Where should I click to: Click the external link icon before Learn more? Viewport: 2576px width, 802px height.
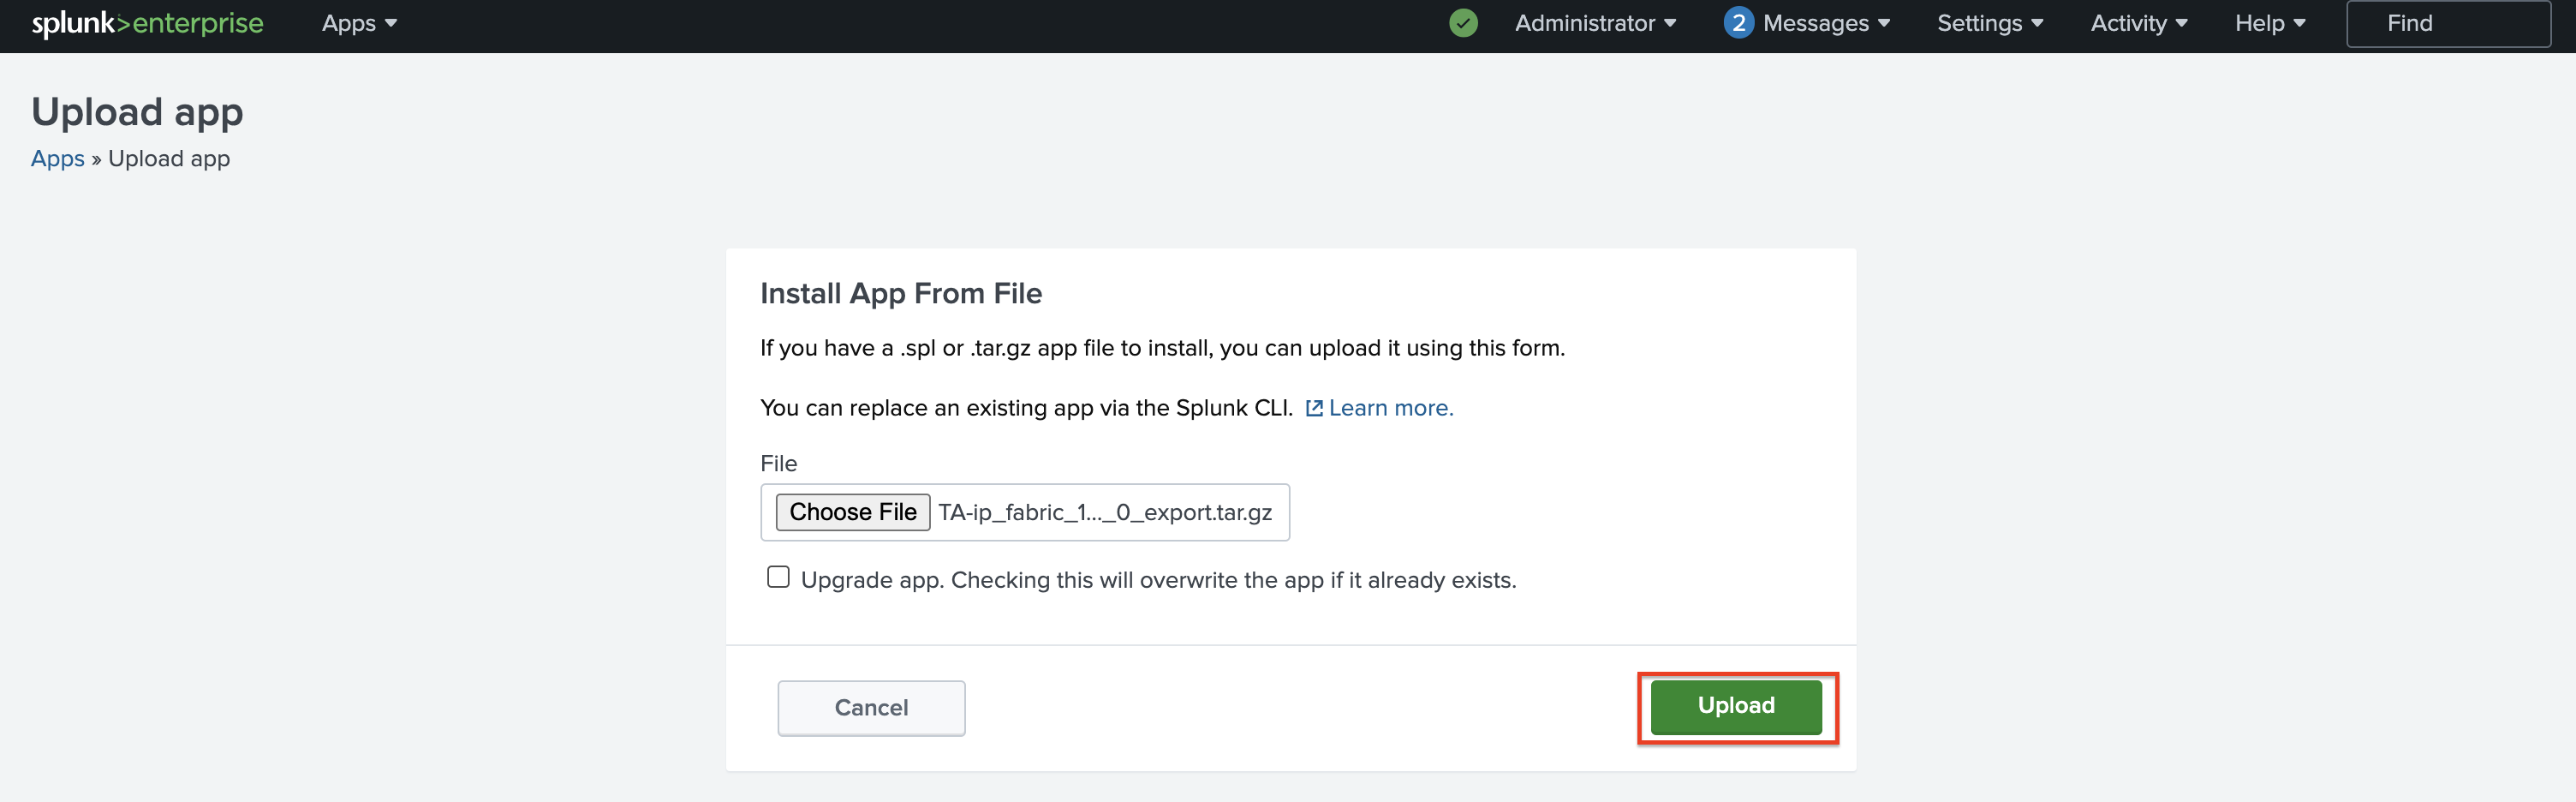pos(1314,408)
